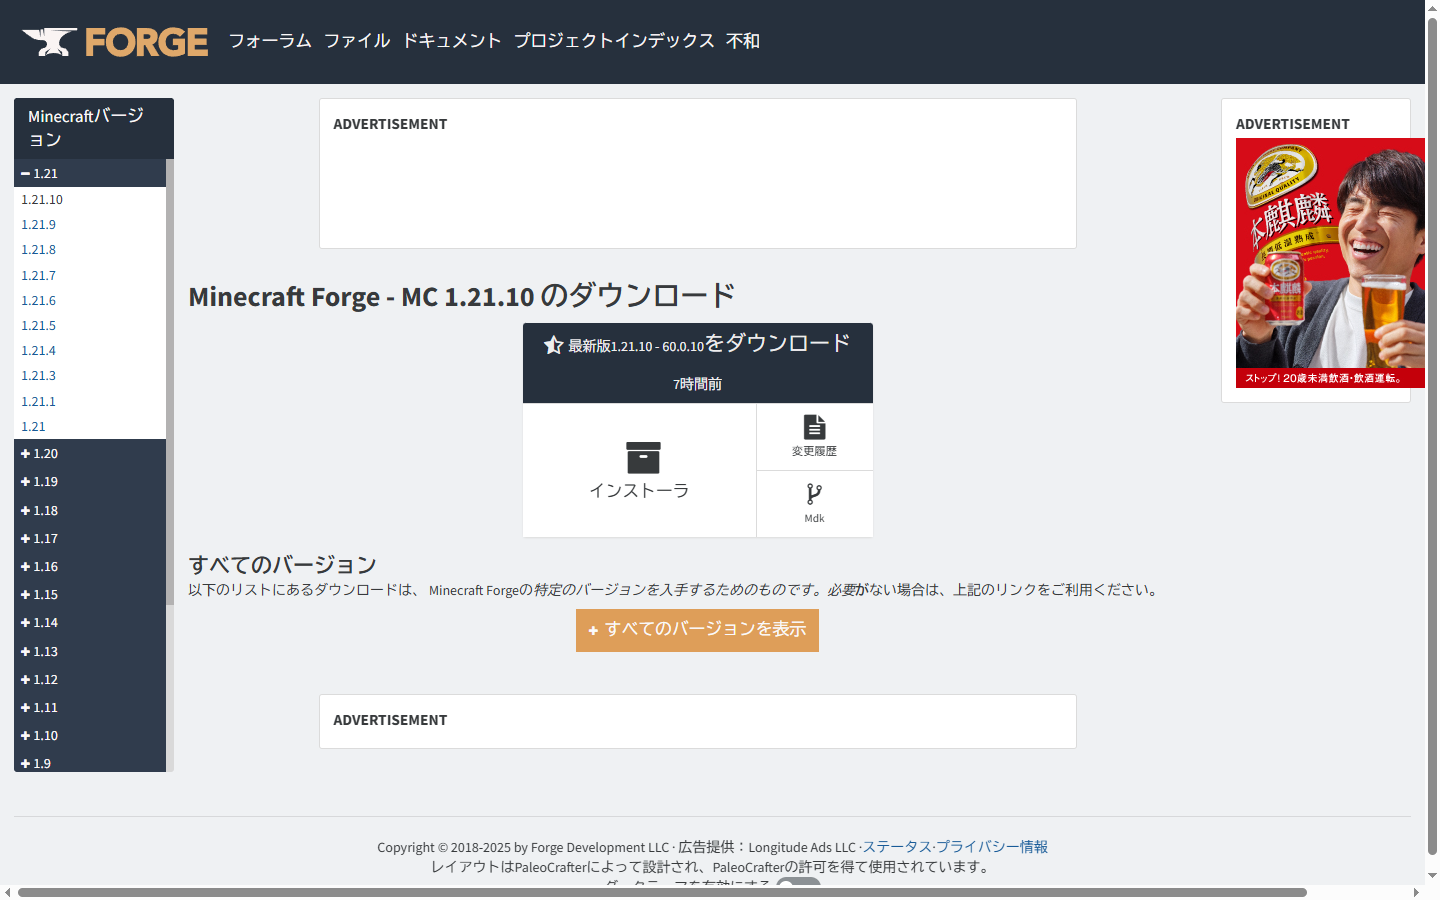Expand the 1.9 version group

click(x=40, y=763)
